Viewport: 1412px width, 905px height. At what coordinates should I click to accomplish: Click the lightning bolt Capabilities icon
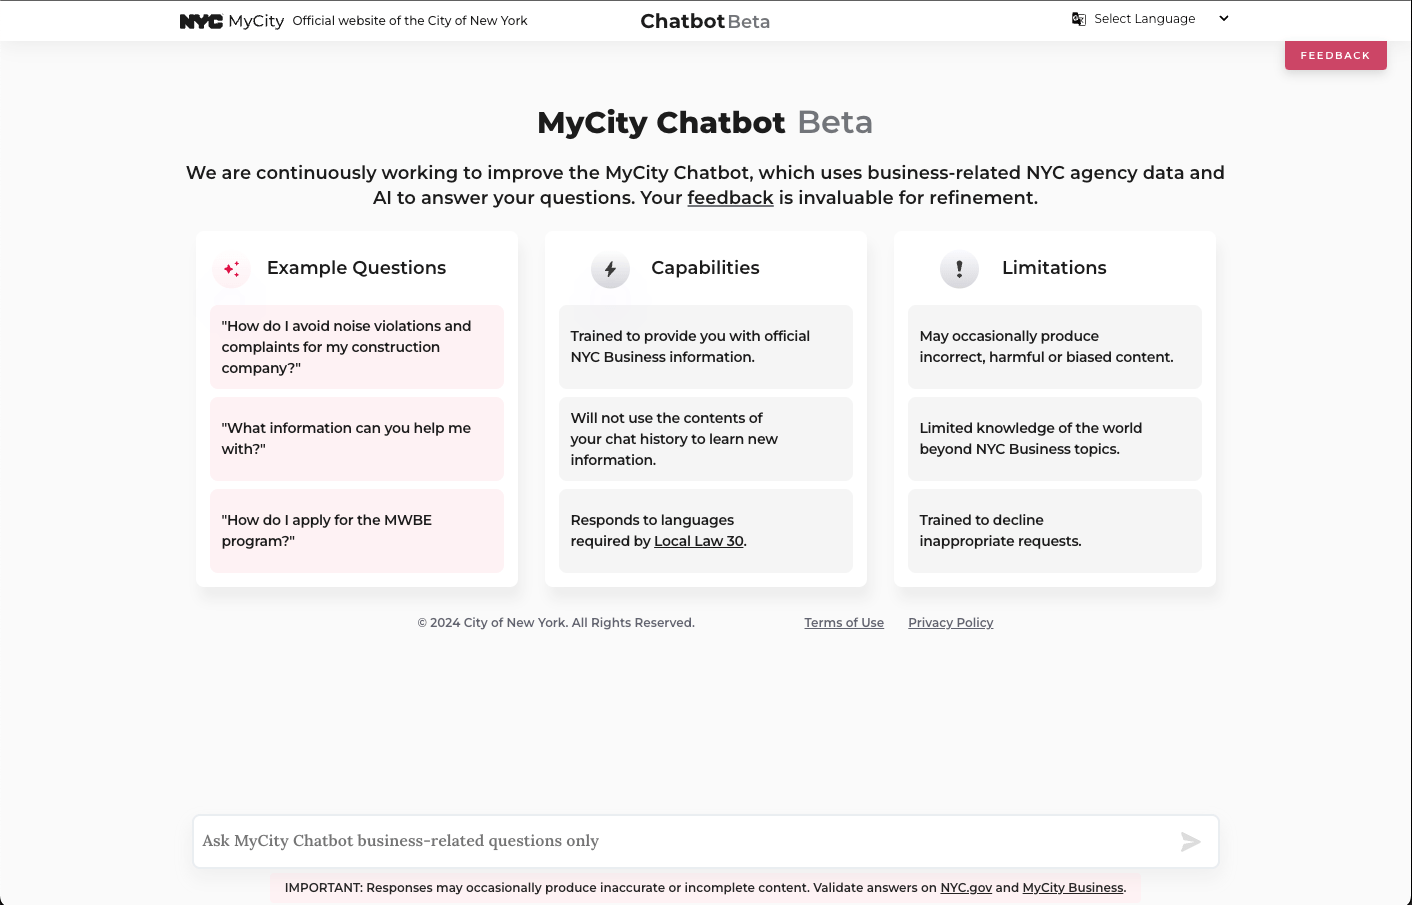pyautogui.click(x=610, y=268)
